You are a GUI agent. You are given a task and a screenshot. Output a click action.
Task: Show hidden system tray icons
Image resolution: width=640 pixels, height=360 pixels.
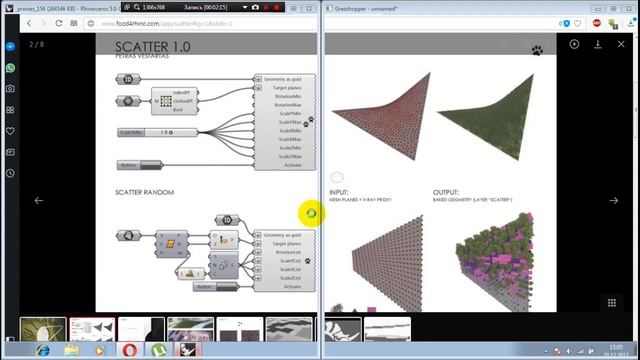coord(546,351)
